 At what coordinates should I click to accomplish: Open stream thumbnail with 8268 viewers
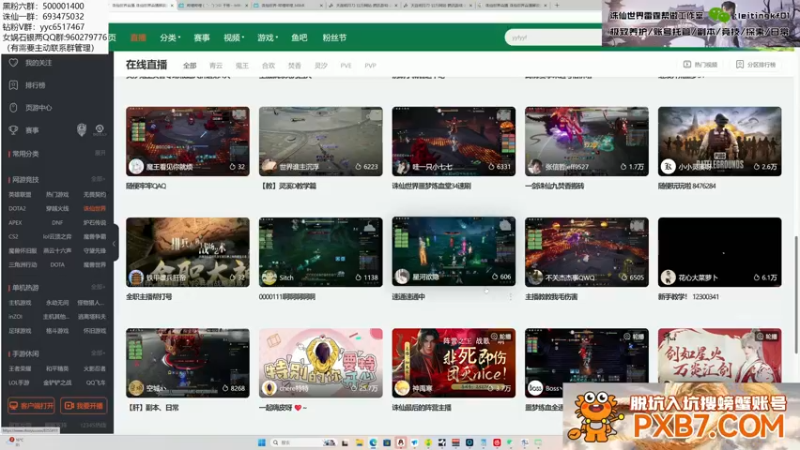(188, 363)
